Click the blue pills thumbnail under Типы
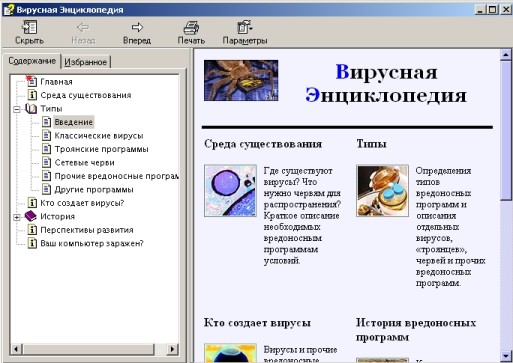Viewport: 513px width, 363px height. (x=382, y=191)
